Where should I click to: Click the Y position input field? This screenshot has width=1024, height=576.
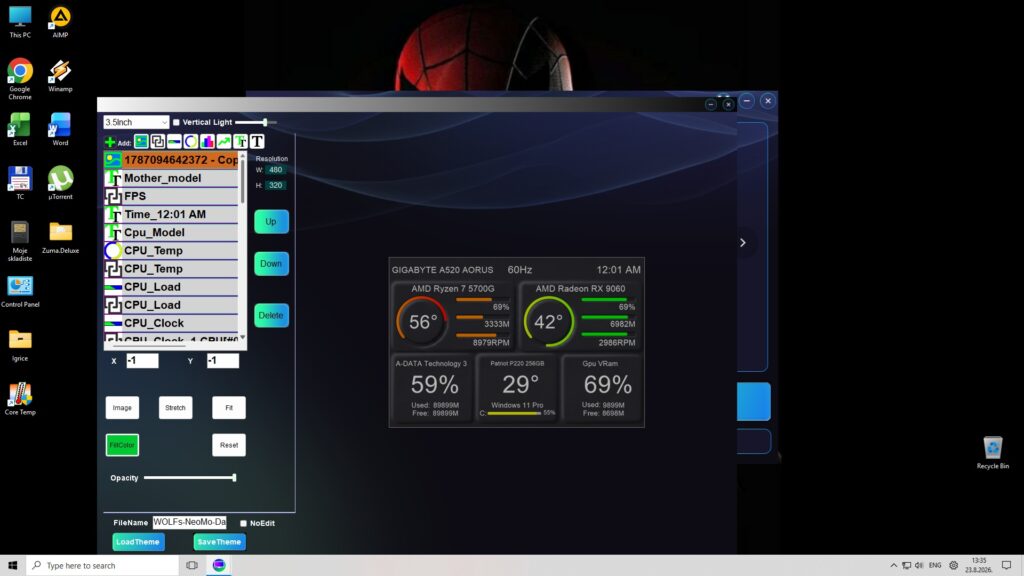(223, 360)
